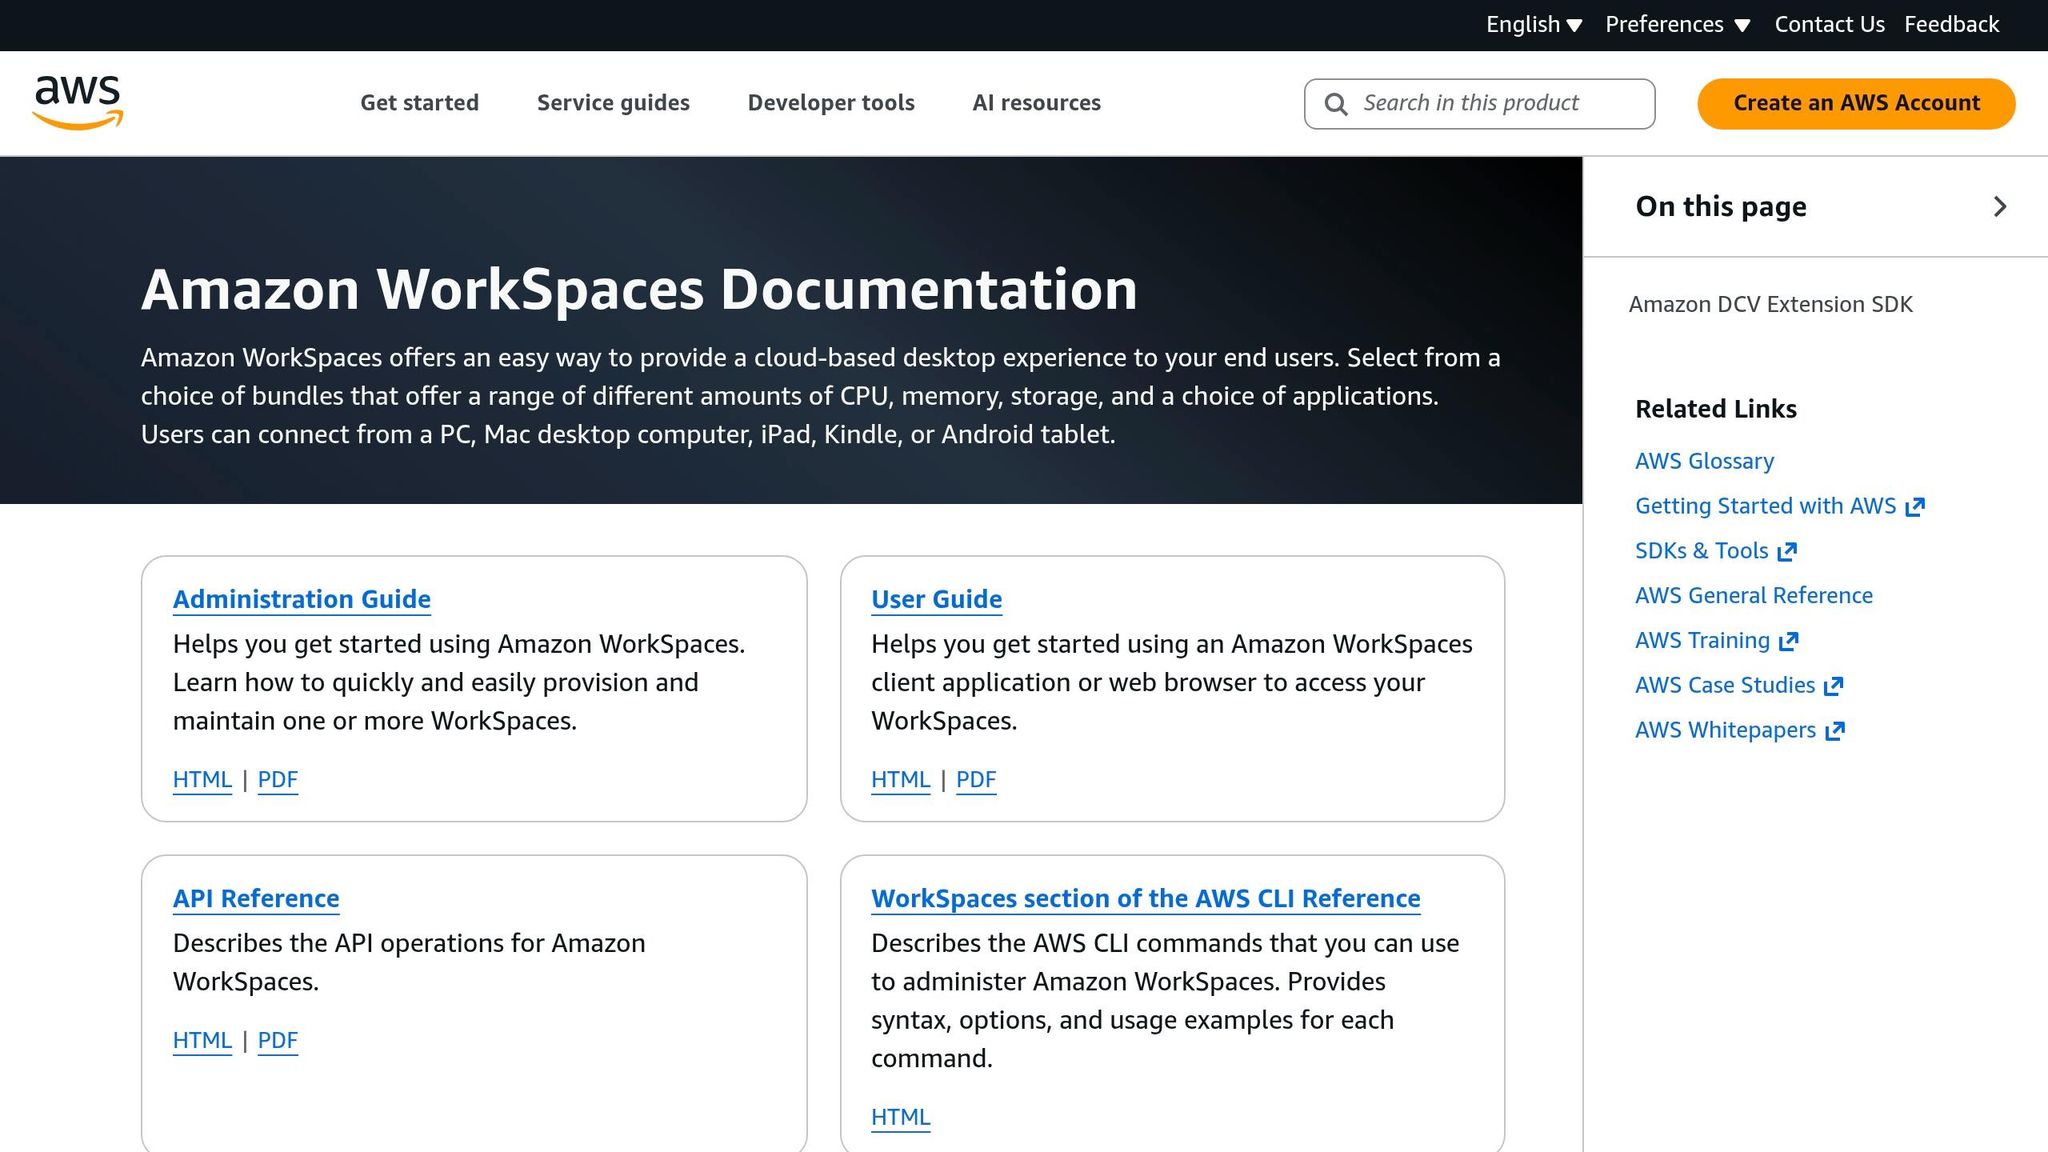This screenshot has height=1152, width=2048.
Task: Click the AWS logo
Action: (78, 103)
